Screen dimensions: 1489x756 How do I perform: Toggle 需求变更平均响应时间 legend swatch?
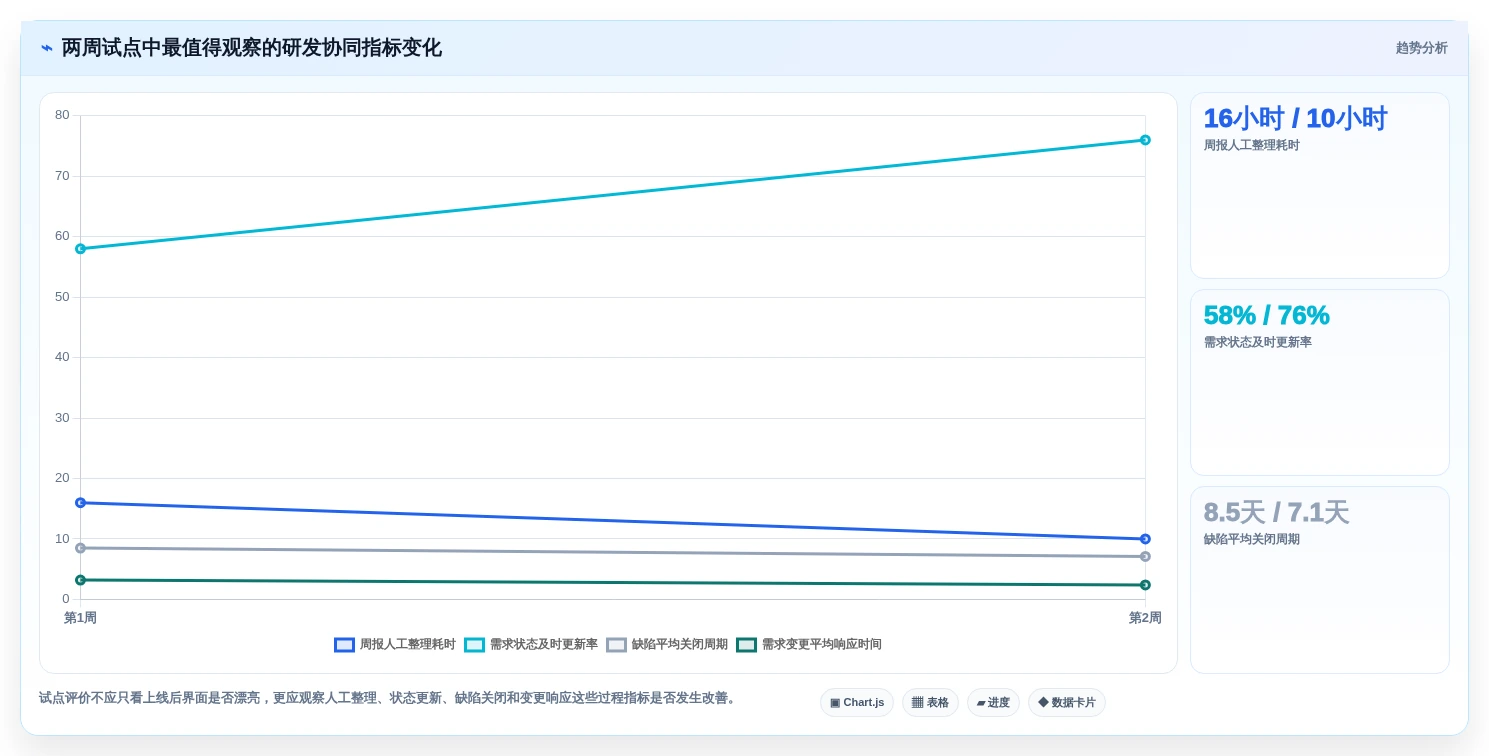[x=746, y=645]
